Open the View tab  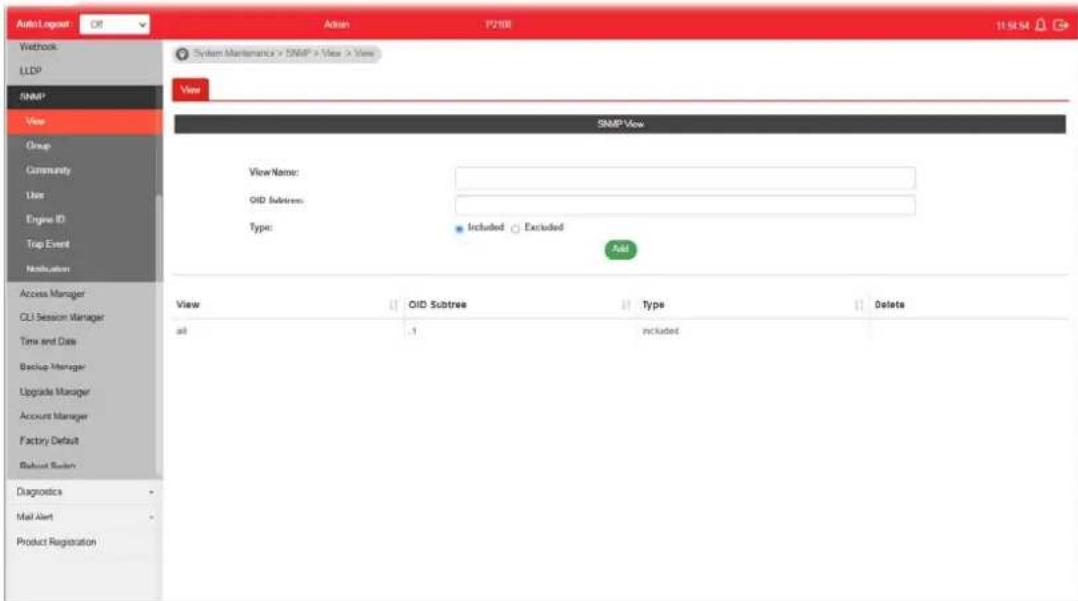click(190, 89)
